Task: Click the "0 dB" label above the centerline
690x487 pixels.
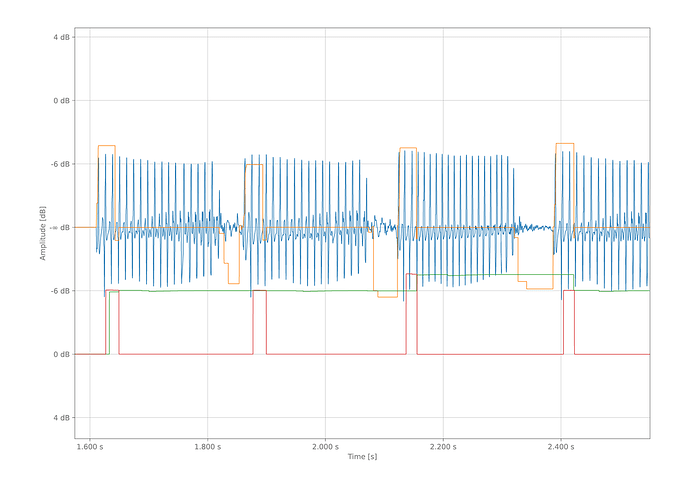Action: click(x=62, y=101)
